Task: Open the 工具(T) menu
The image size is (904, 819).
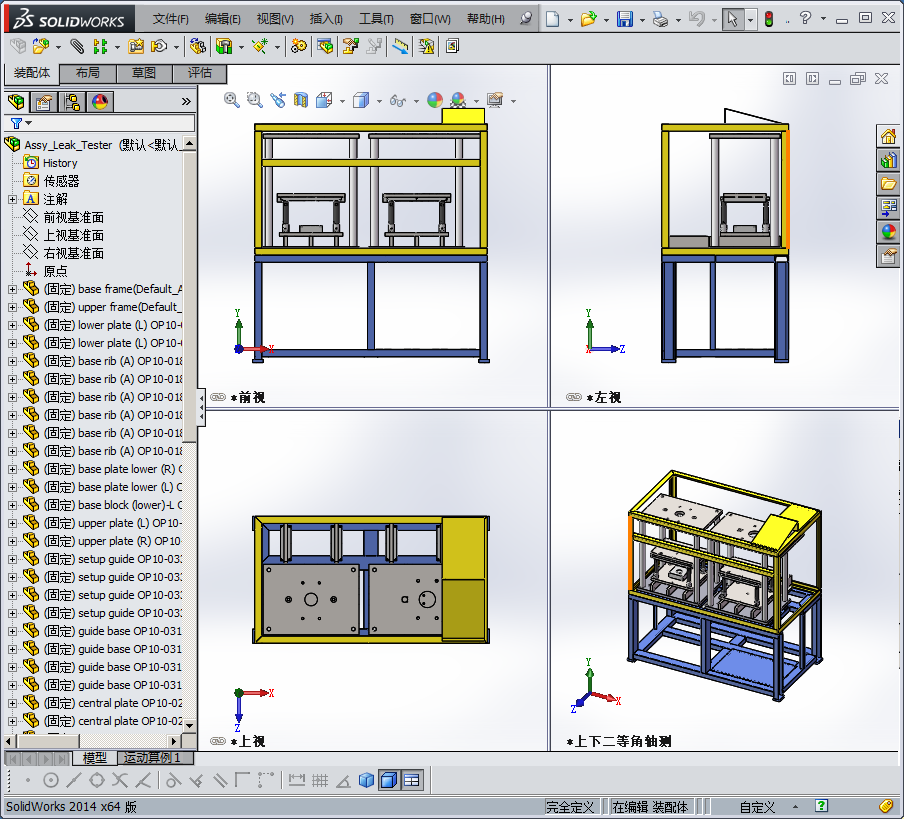Action: tap(376, 19)
